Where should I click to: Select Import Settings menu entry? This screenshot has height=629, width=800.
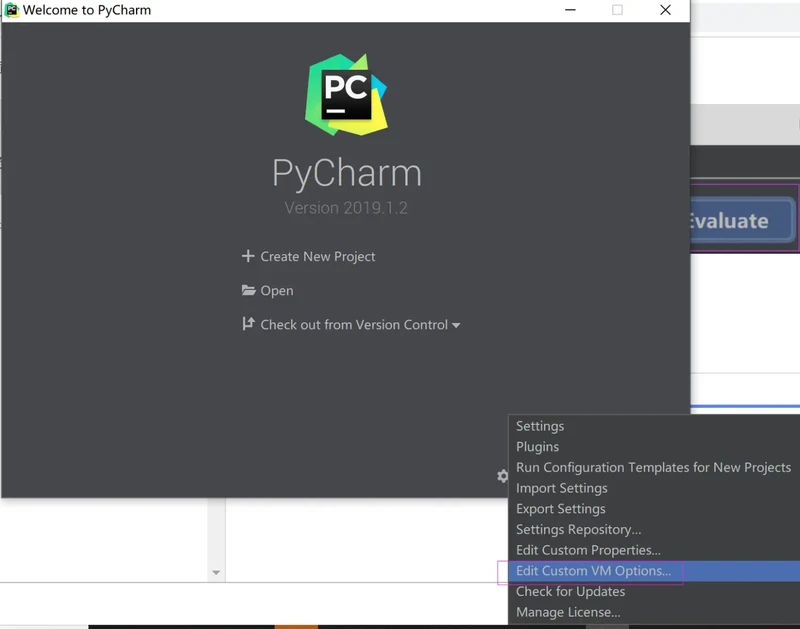pyautogui.click(x=561, y=488)
